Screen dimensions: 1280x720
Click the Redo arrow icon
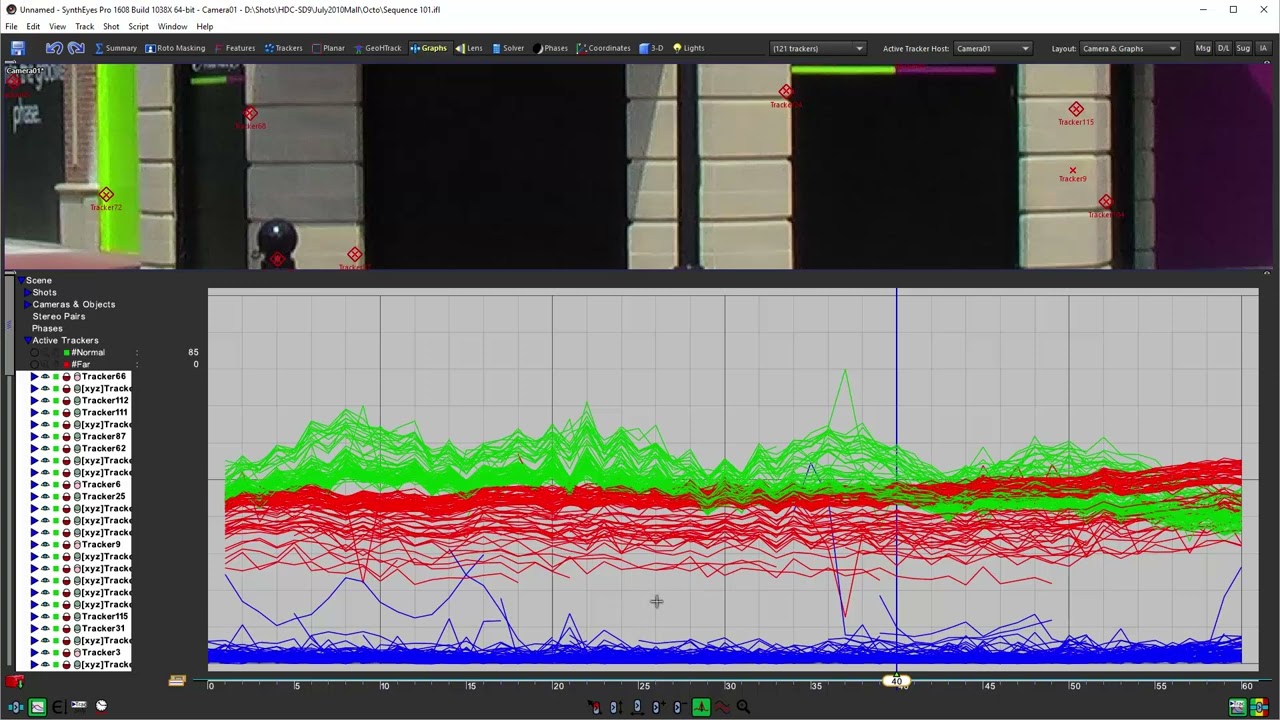(76, 48)
